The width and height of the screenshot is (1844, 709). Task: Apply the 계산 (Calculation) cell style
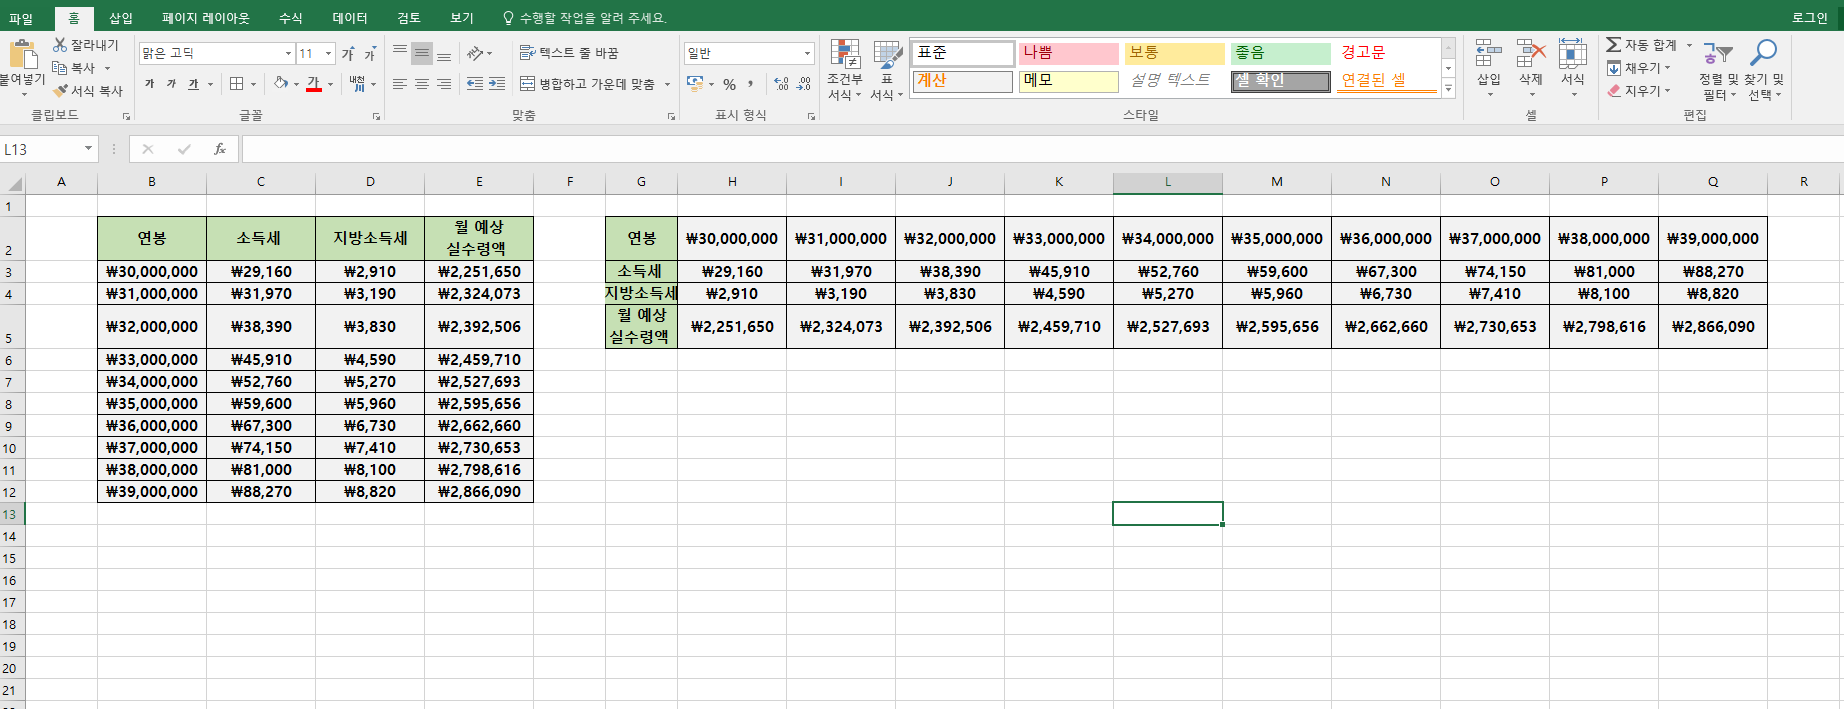[x=963, y=81]
